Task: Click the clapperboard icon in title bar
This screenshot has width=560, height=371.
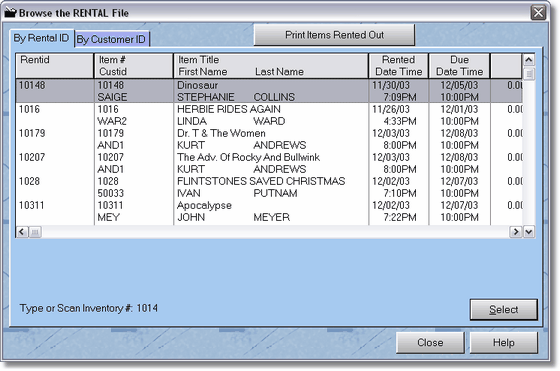Action: click(x=11, y=12)
